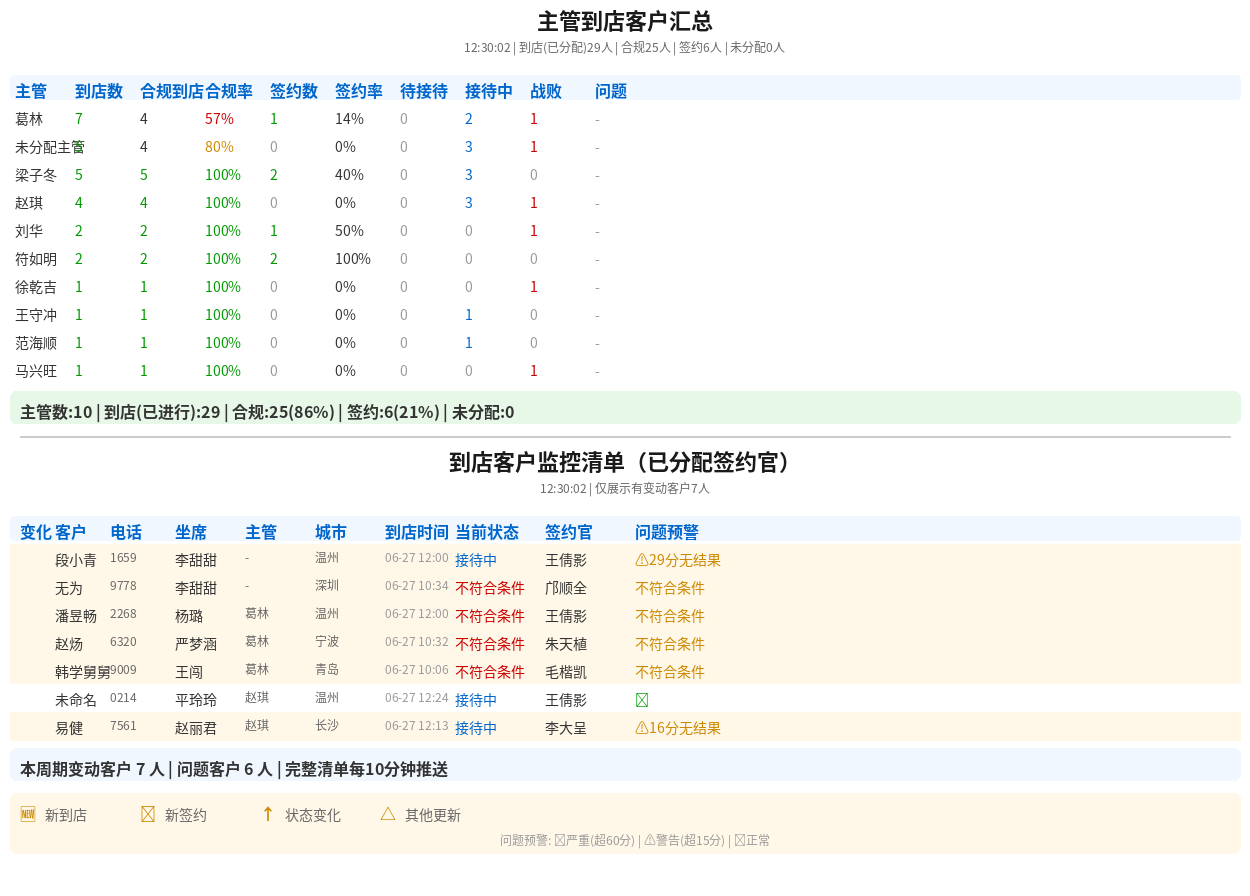The height and width of the screenshot is (896, 1250).
Task: Click agent name 严梦涵
Action: point(196,644)
